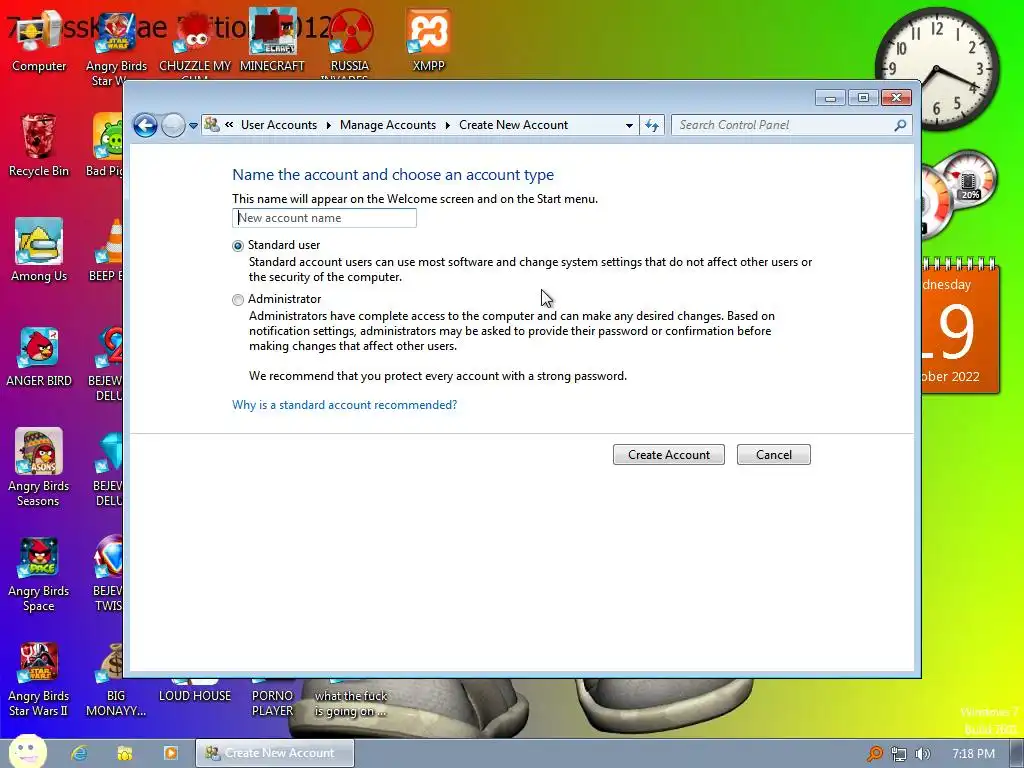1024x768 pixels.
Task: Open the RUSSIA INVADES desktop icon
Action: point(350,44)
